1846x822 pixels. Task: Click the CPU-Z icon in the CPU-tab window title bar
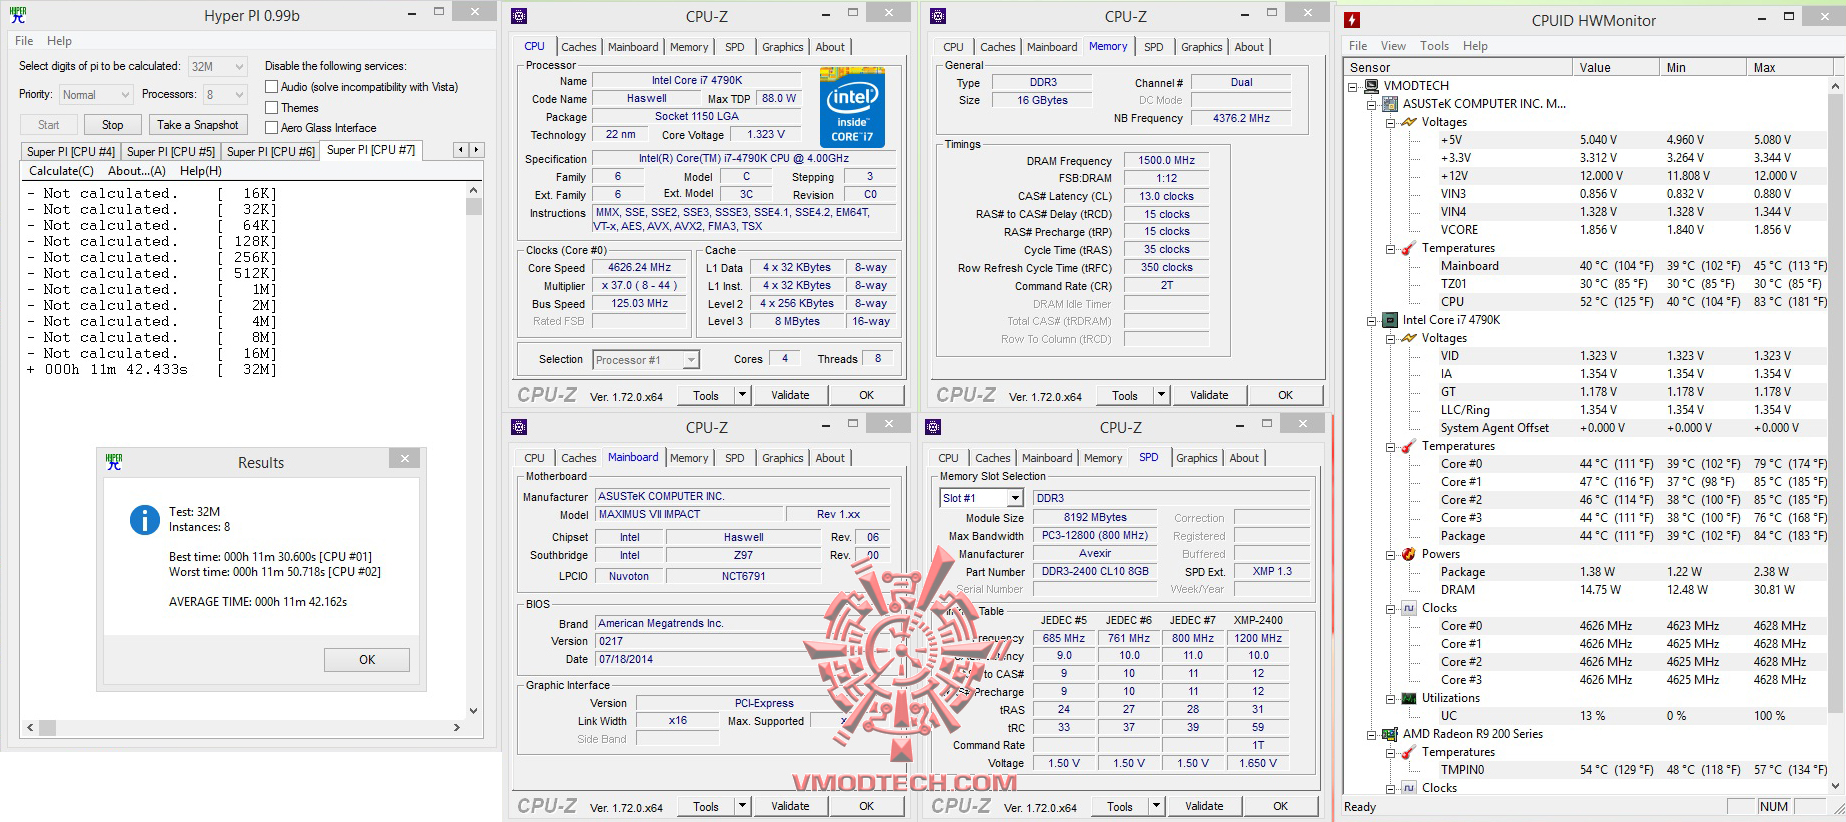click(519, 16)
